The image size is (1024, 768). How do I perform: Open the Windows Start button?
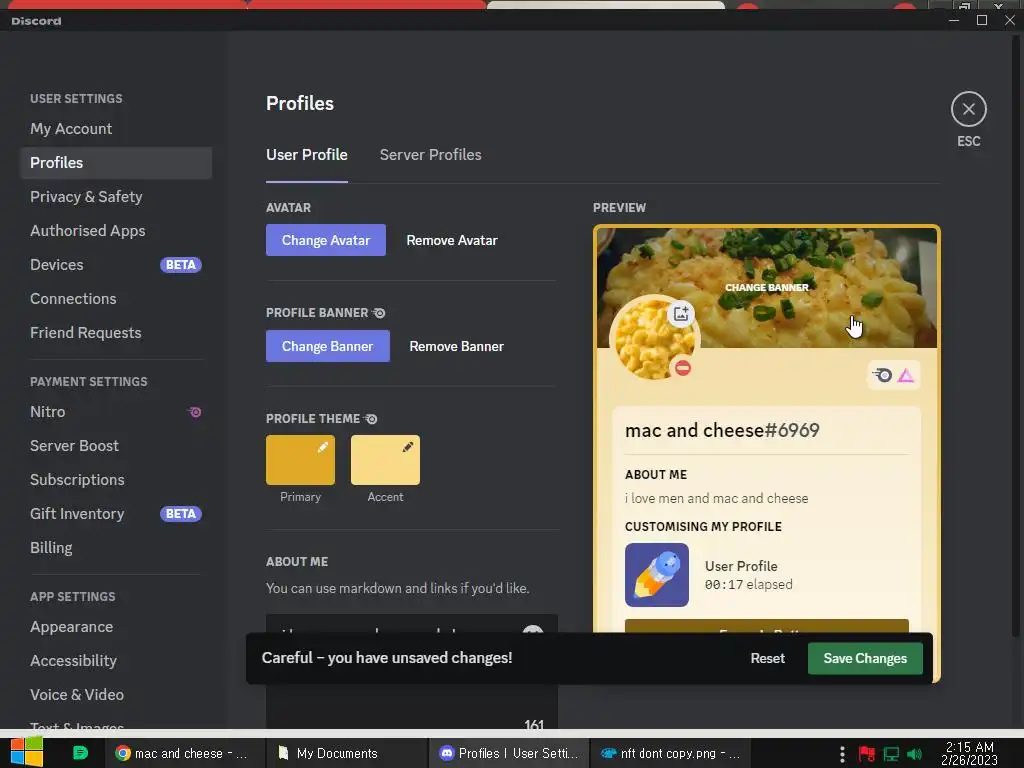[x=26, y=752]
